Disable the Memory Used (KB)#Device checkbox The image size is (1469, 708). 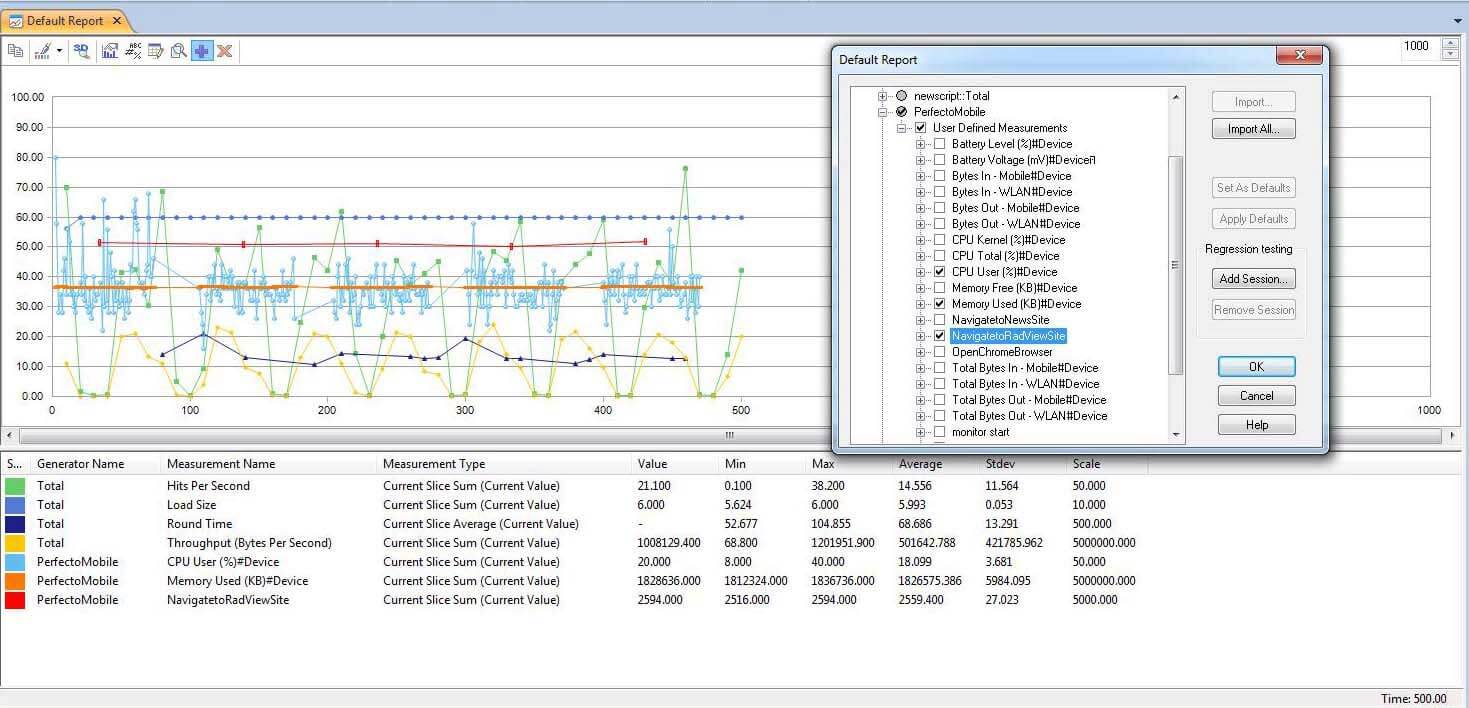(x=938, y=304)
